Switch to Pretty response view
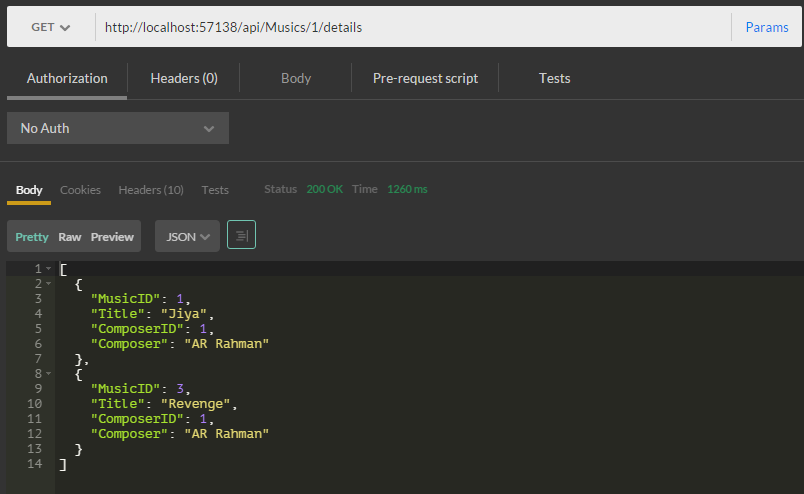 32,237
